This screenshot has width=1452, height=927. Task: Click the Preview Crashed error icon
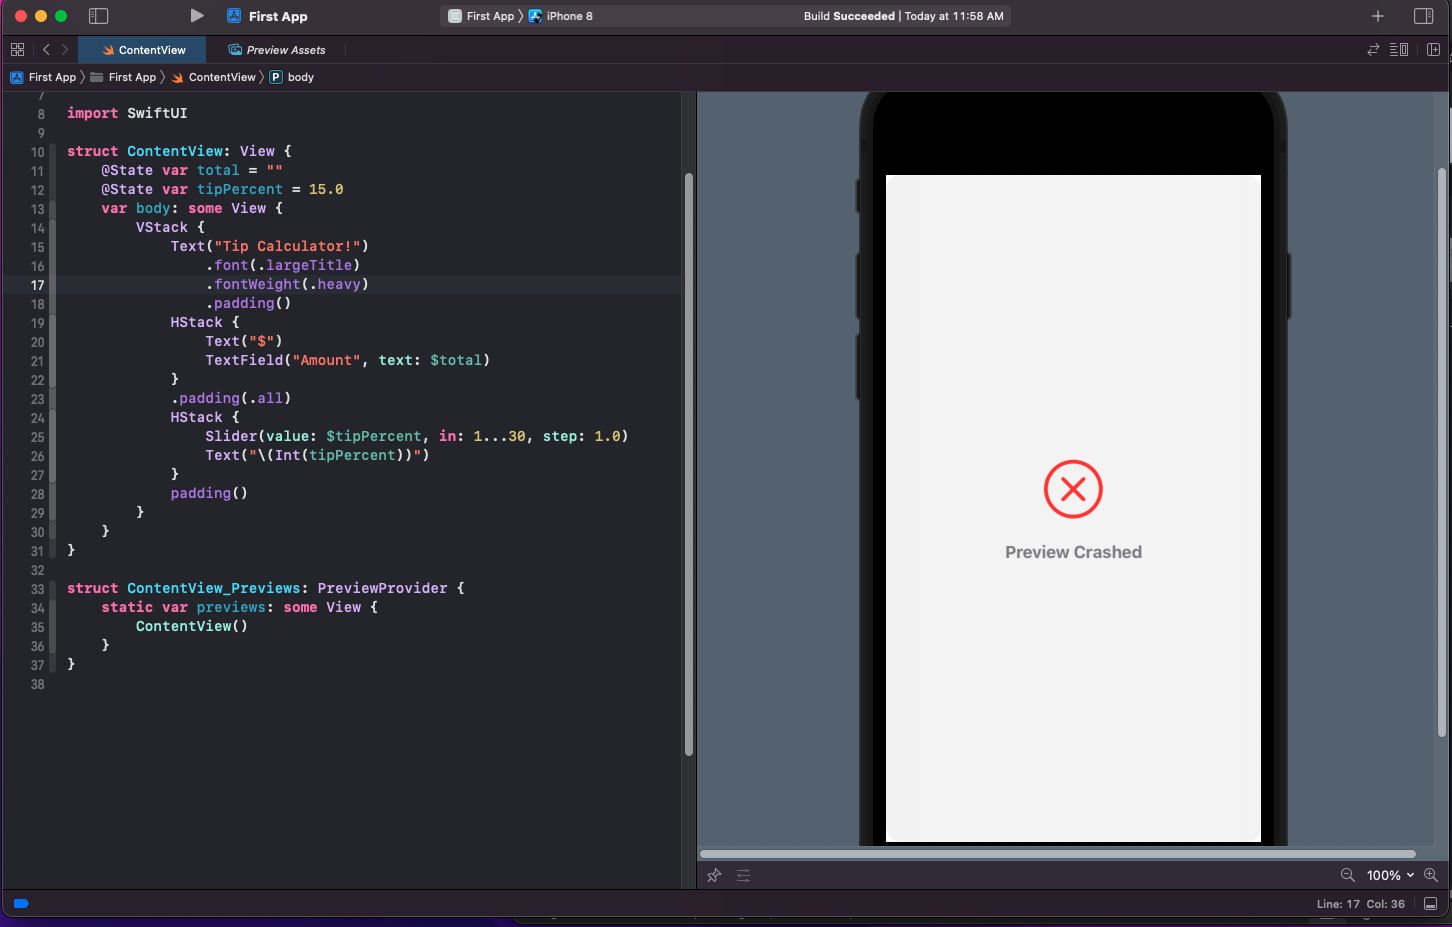(1073, 489)
